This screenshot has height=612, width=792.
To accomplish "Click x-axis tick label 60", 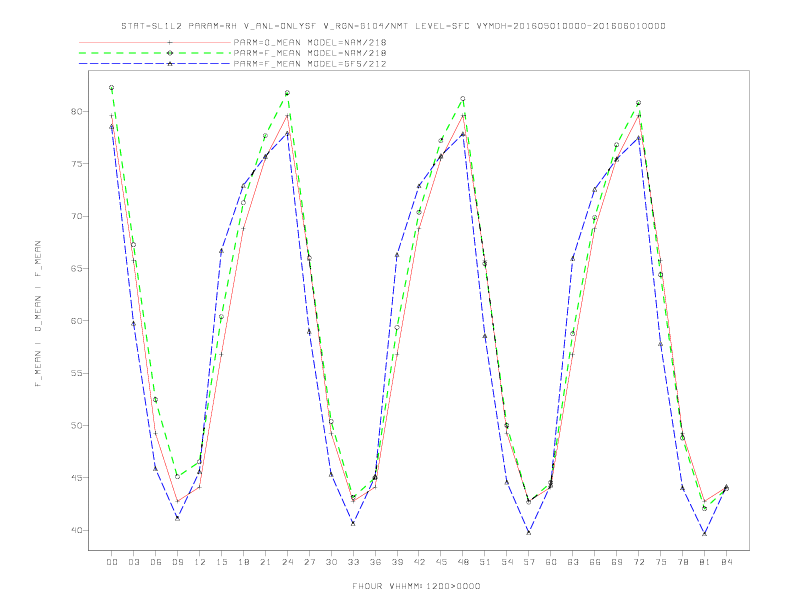I will pyautogui.click(x=551, y=562).
